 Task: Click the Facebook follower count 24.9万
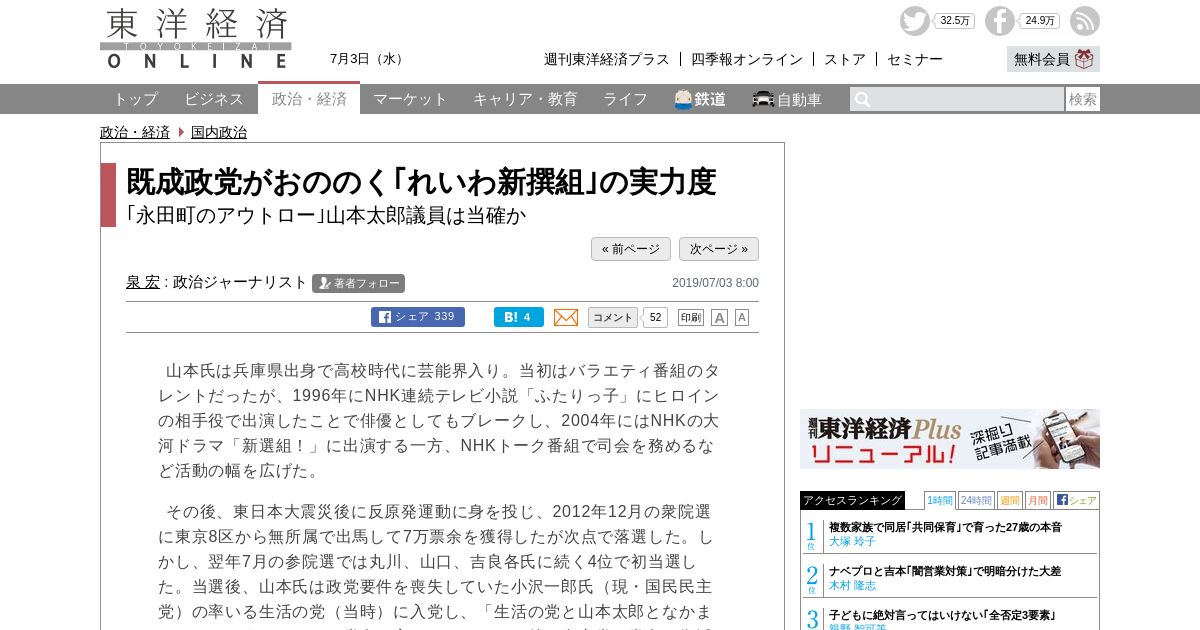point(1040,21)
